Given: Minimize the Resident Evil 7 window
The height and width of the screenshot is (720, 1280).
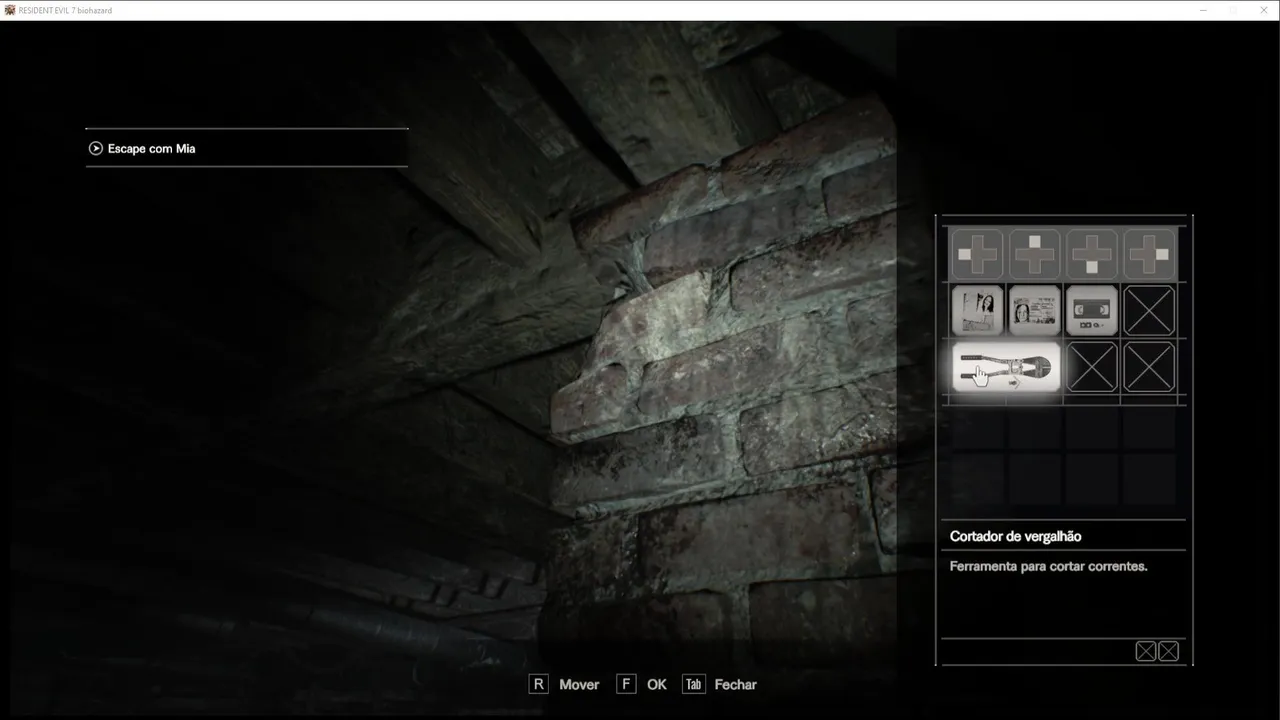Looking at the screenshot, I should [1203, 10].
